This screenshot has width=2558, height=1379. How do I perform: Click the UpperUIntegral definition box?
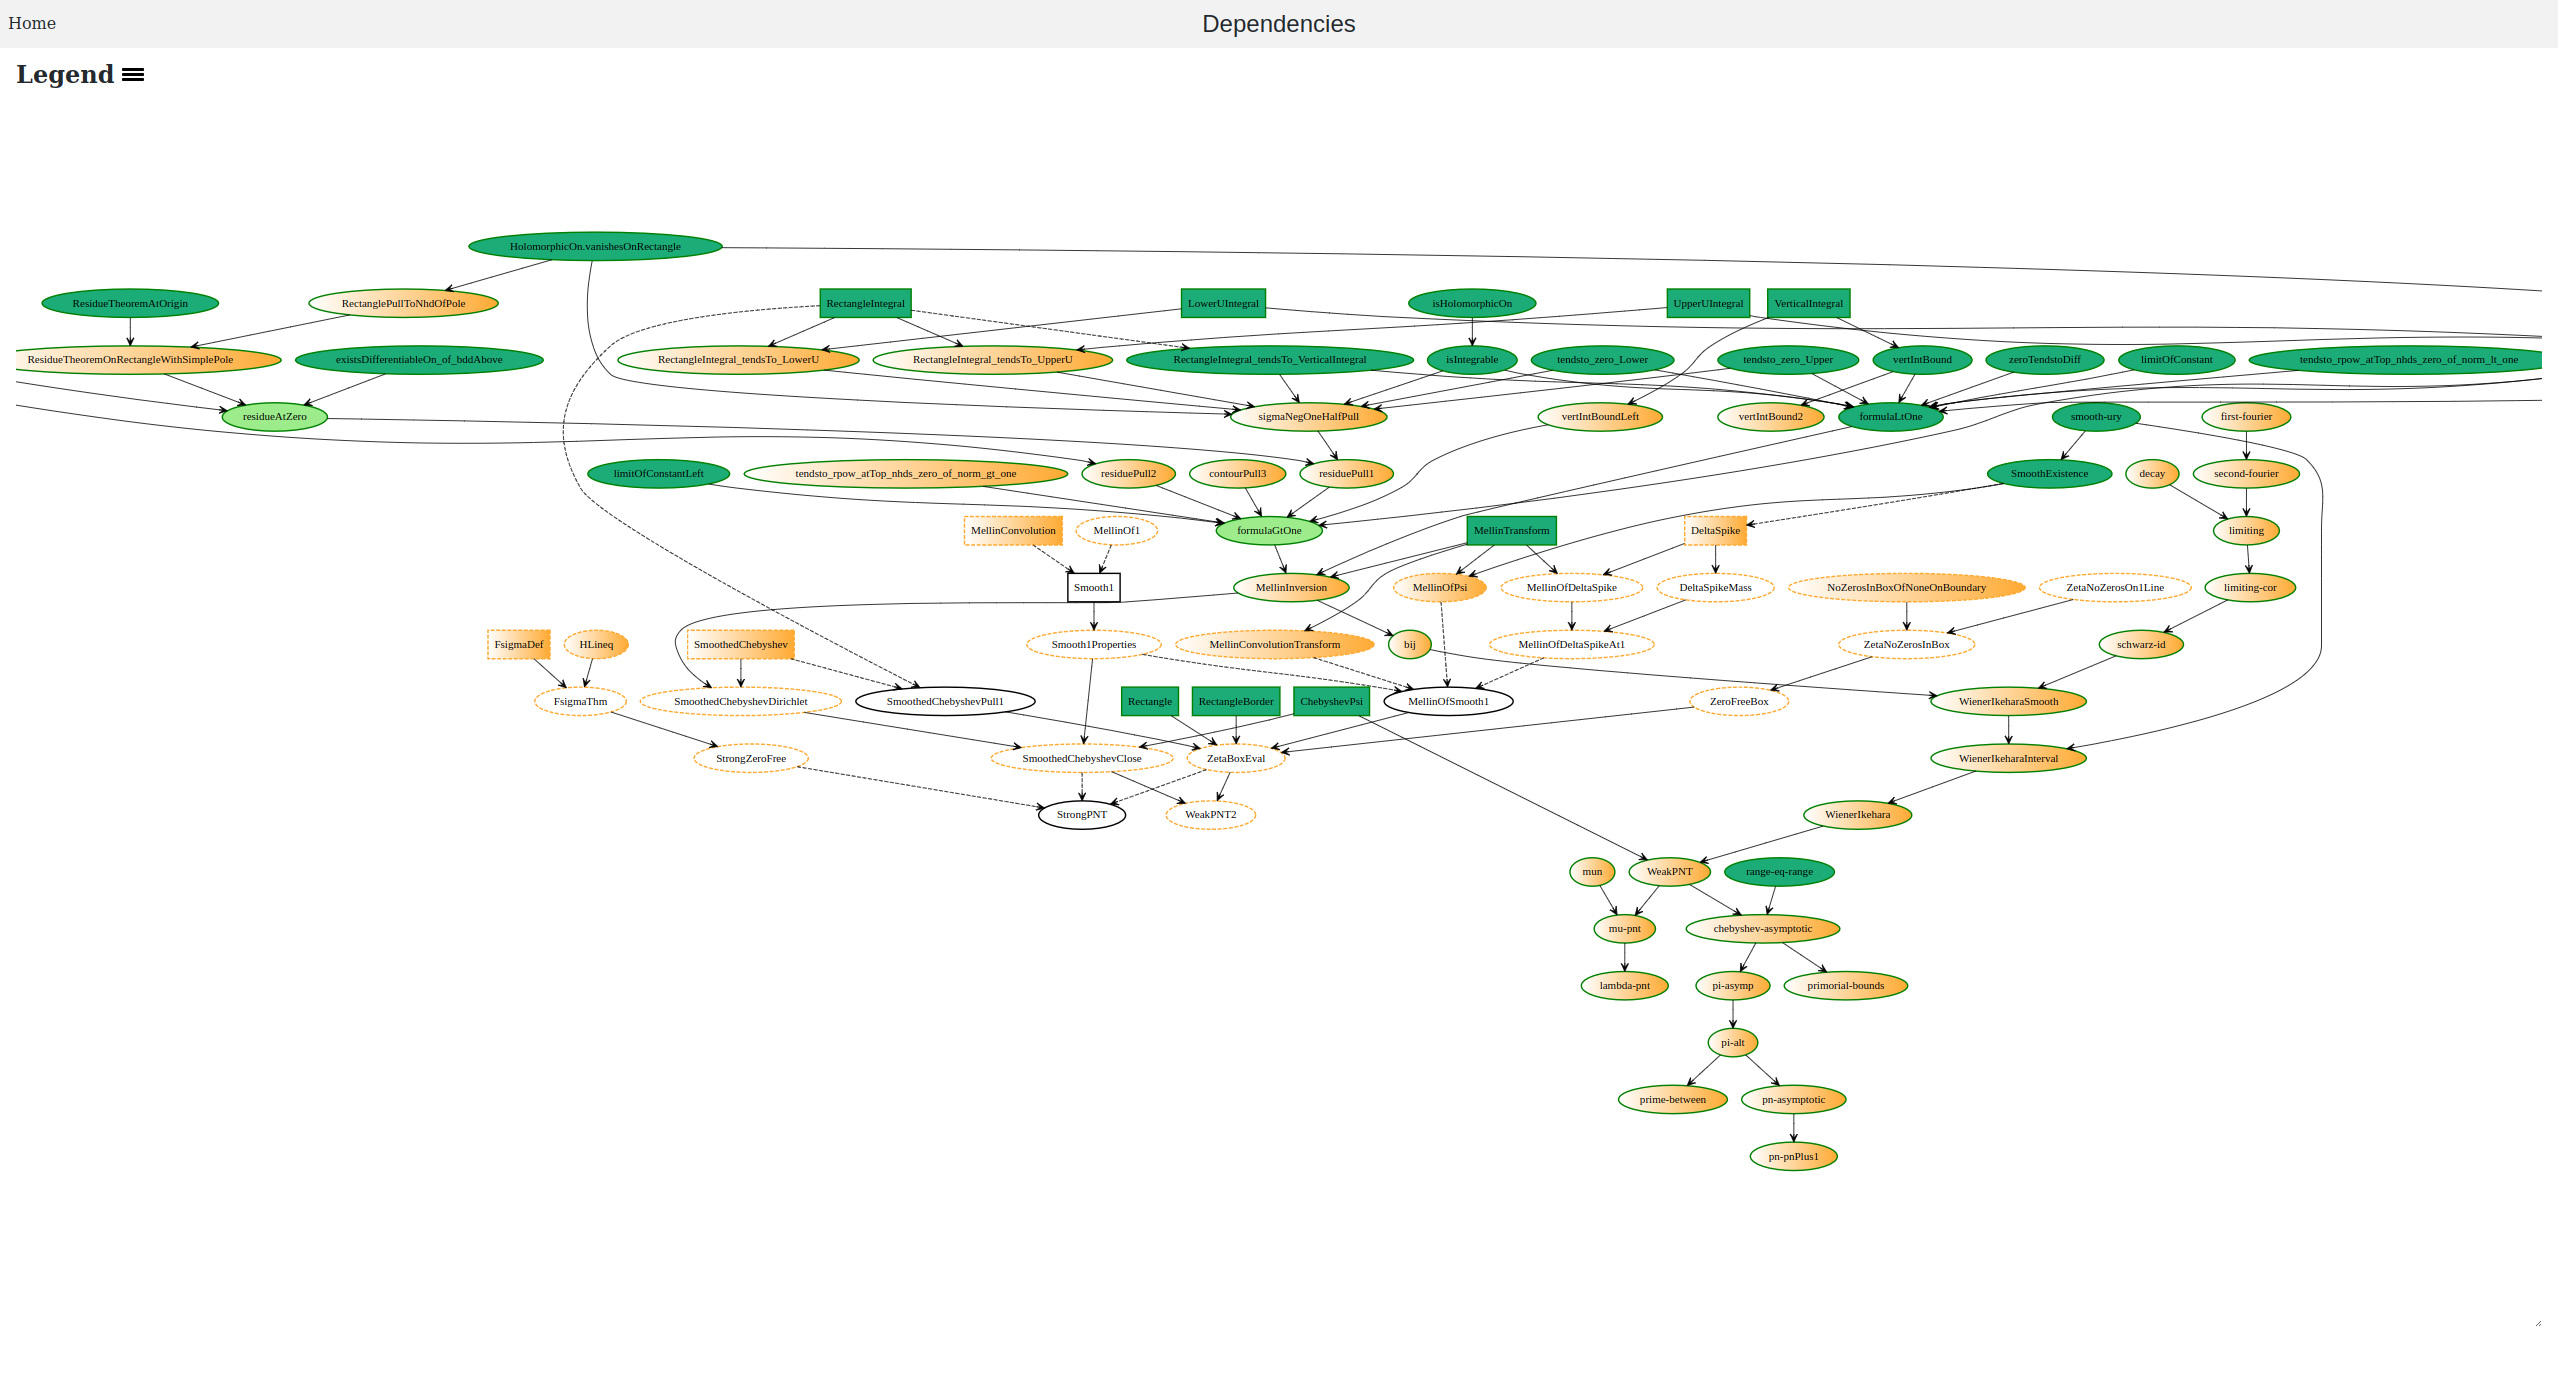pyautogui.click(x=1708, y=304)
